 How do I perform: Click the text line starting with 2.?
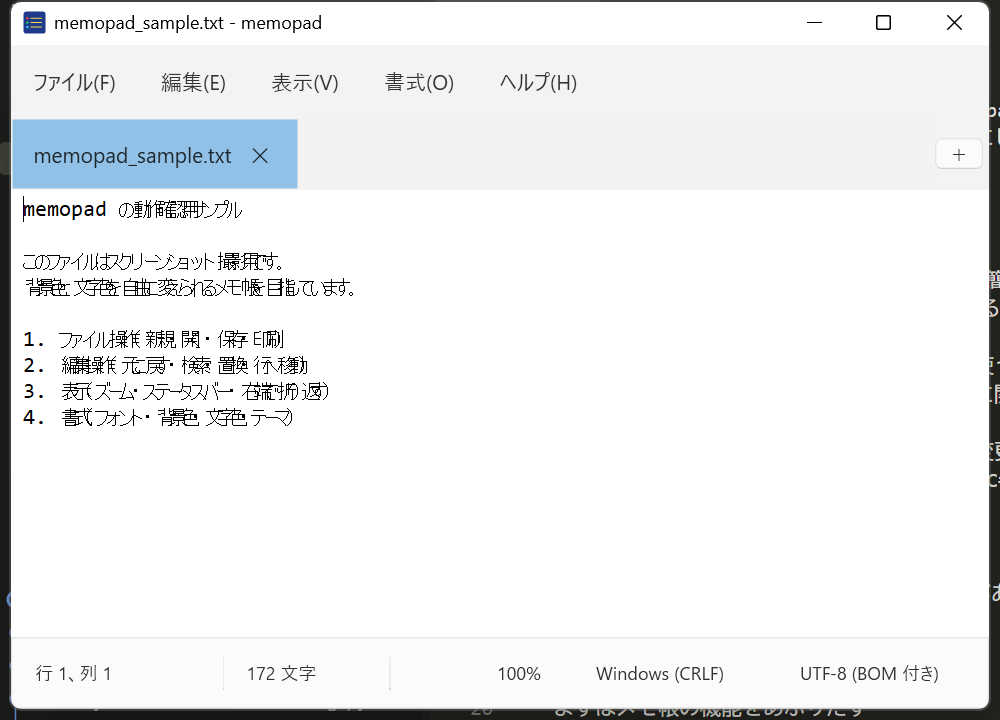click(x=166, y=365)
